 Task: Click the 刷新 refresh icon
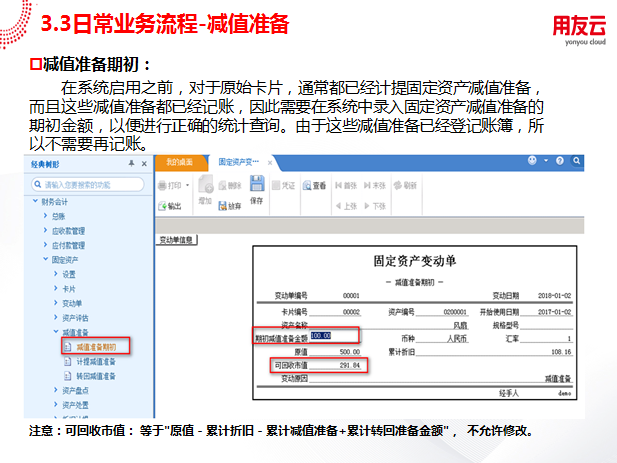click(398, 185)
